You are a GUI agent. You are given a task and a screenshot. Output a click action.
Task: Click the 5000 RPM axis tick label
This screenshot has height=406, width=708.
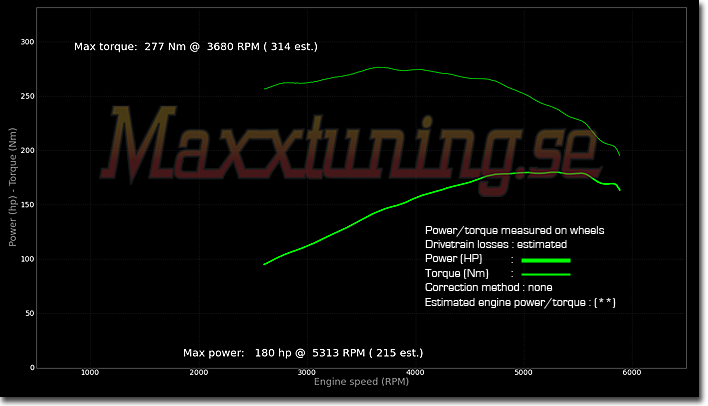(x=523, y=373)
